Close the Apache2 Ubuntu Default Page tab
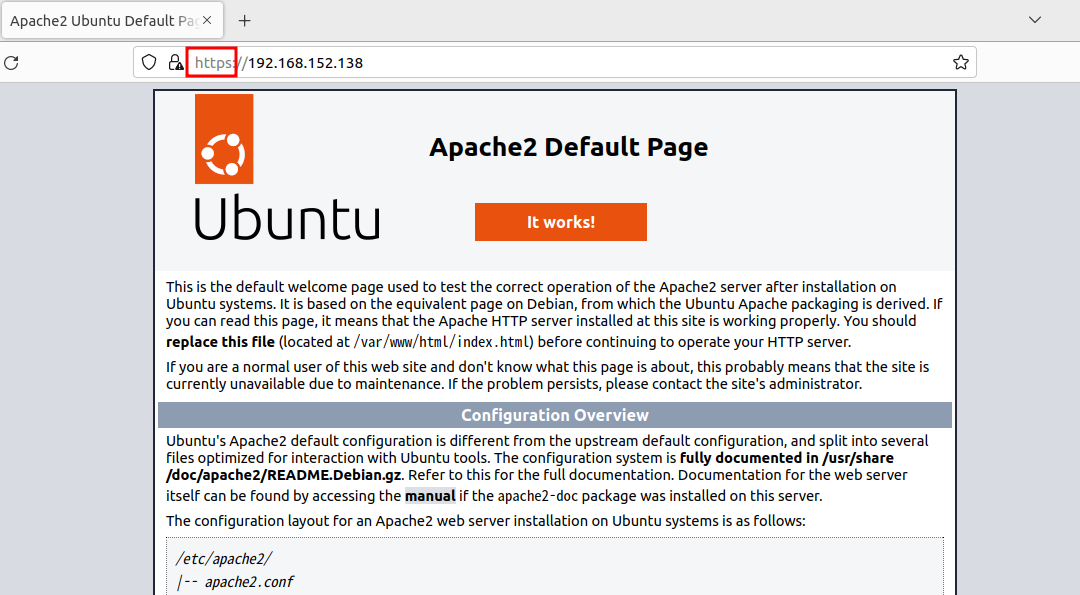 tap(207, 21)
